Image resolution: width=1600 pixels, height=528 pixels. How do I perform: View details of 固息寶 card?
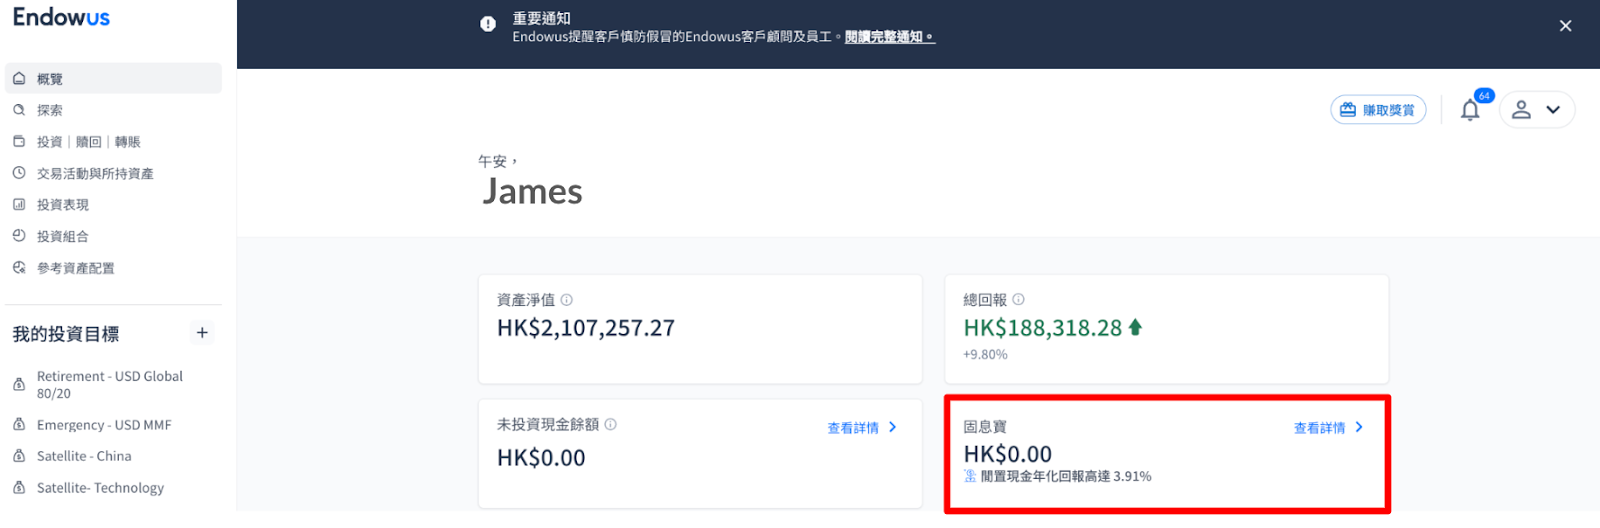pyautogui.click(x=1328, y=428)
